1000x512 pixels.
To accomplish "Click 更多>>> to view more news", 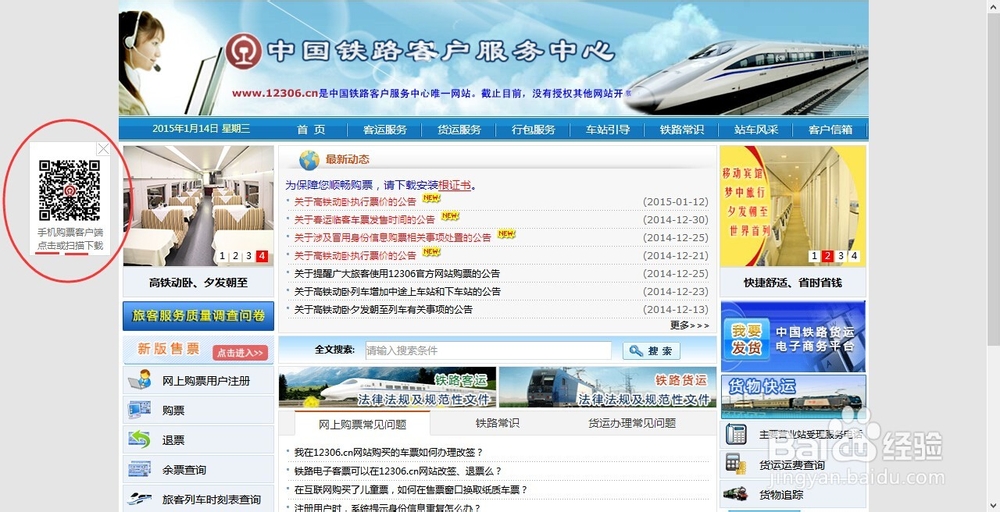I will (x=689, y=325).
